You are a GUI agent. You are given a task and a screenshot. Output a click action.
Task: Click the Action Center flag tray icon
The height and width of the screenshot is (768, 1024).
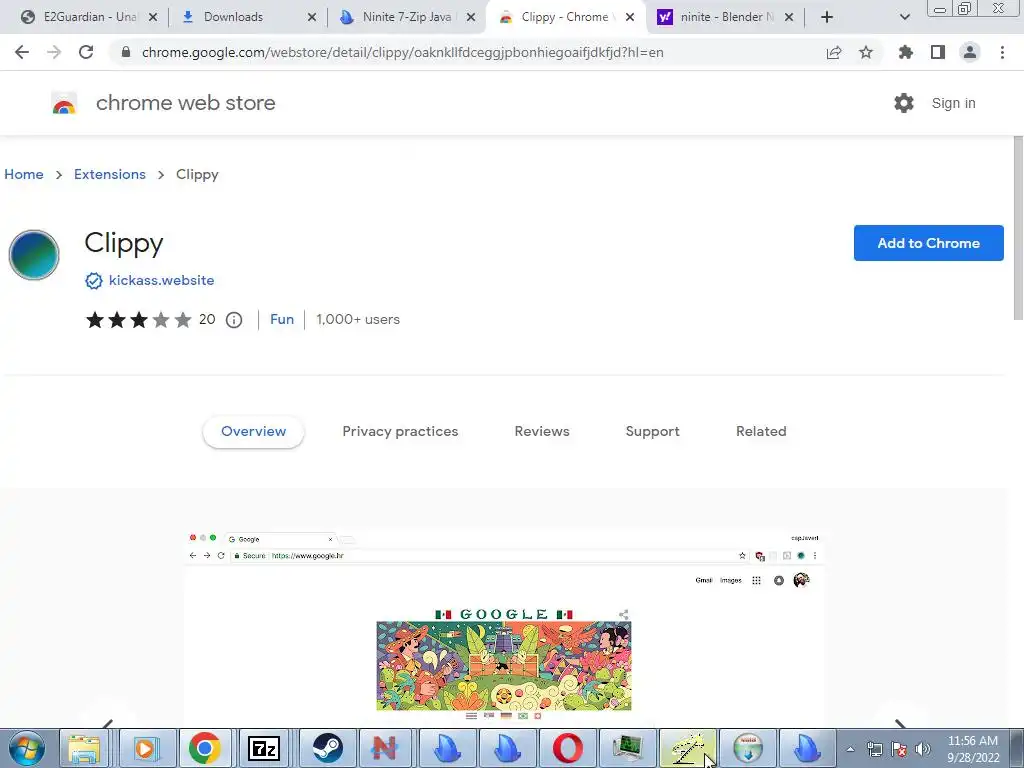click(x=899, y=749)
